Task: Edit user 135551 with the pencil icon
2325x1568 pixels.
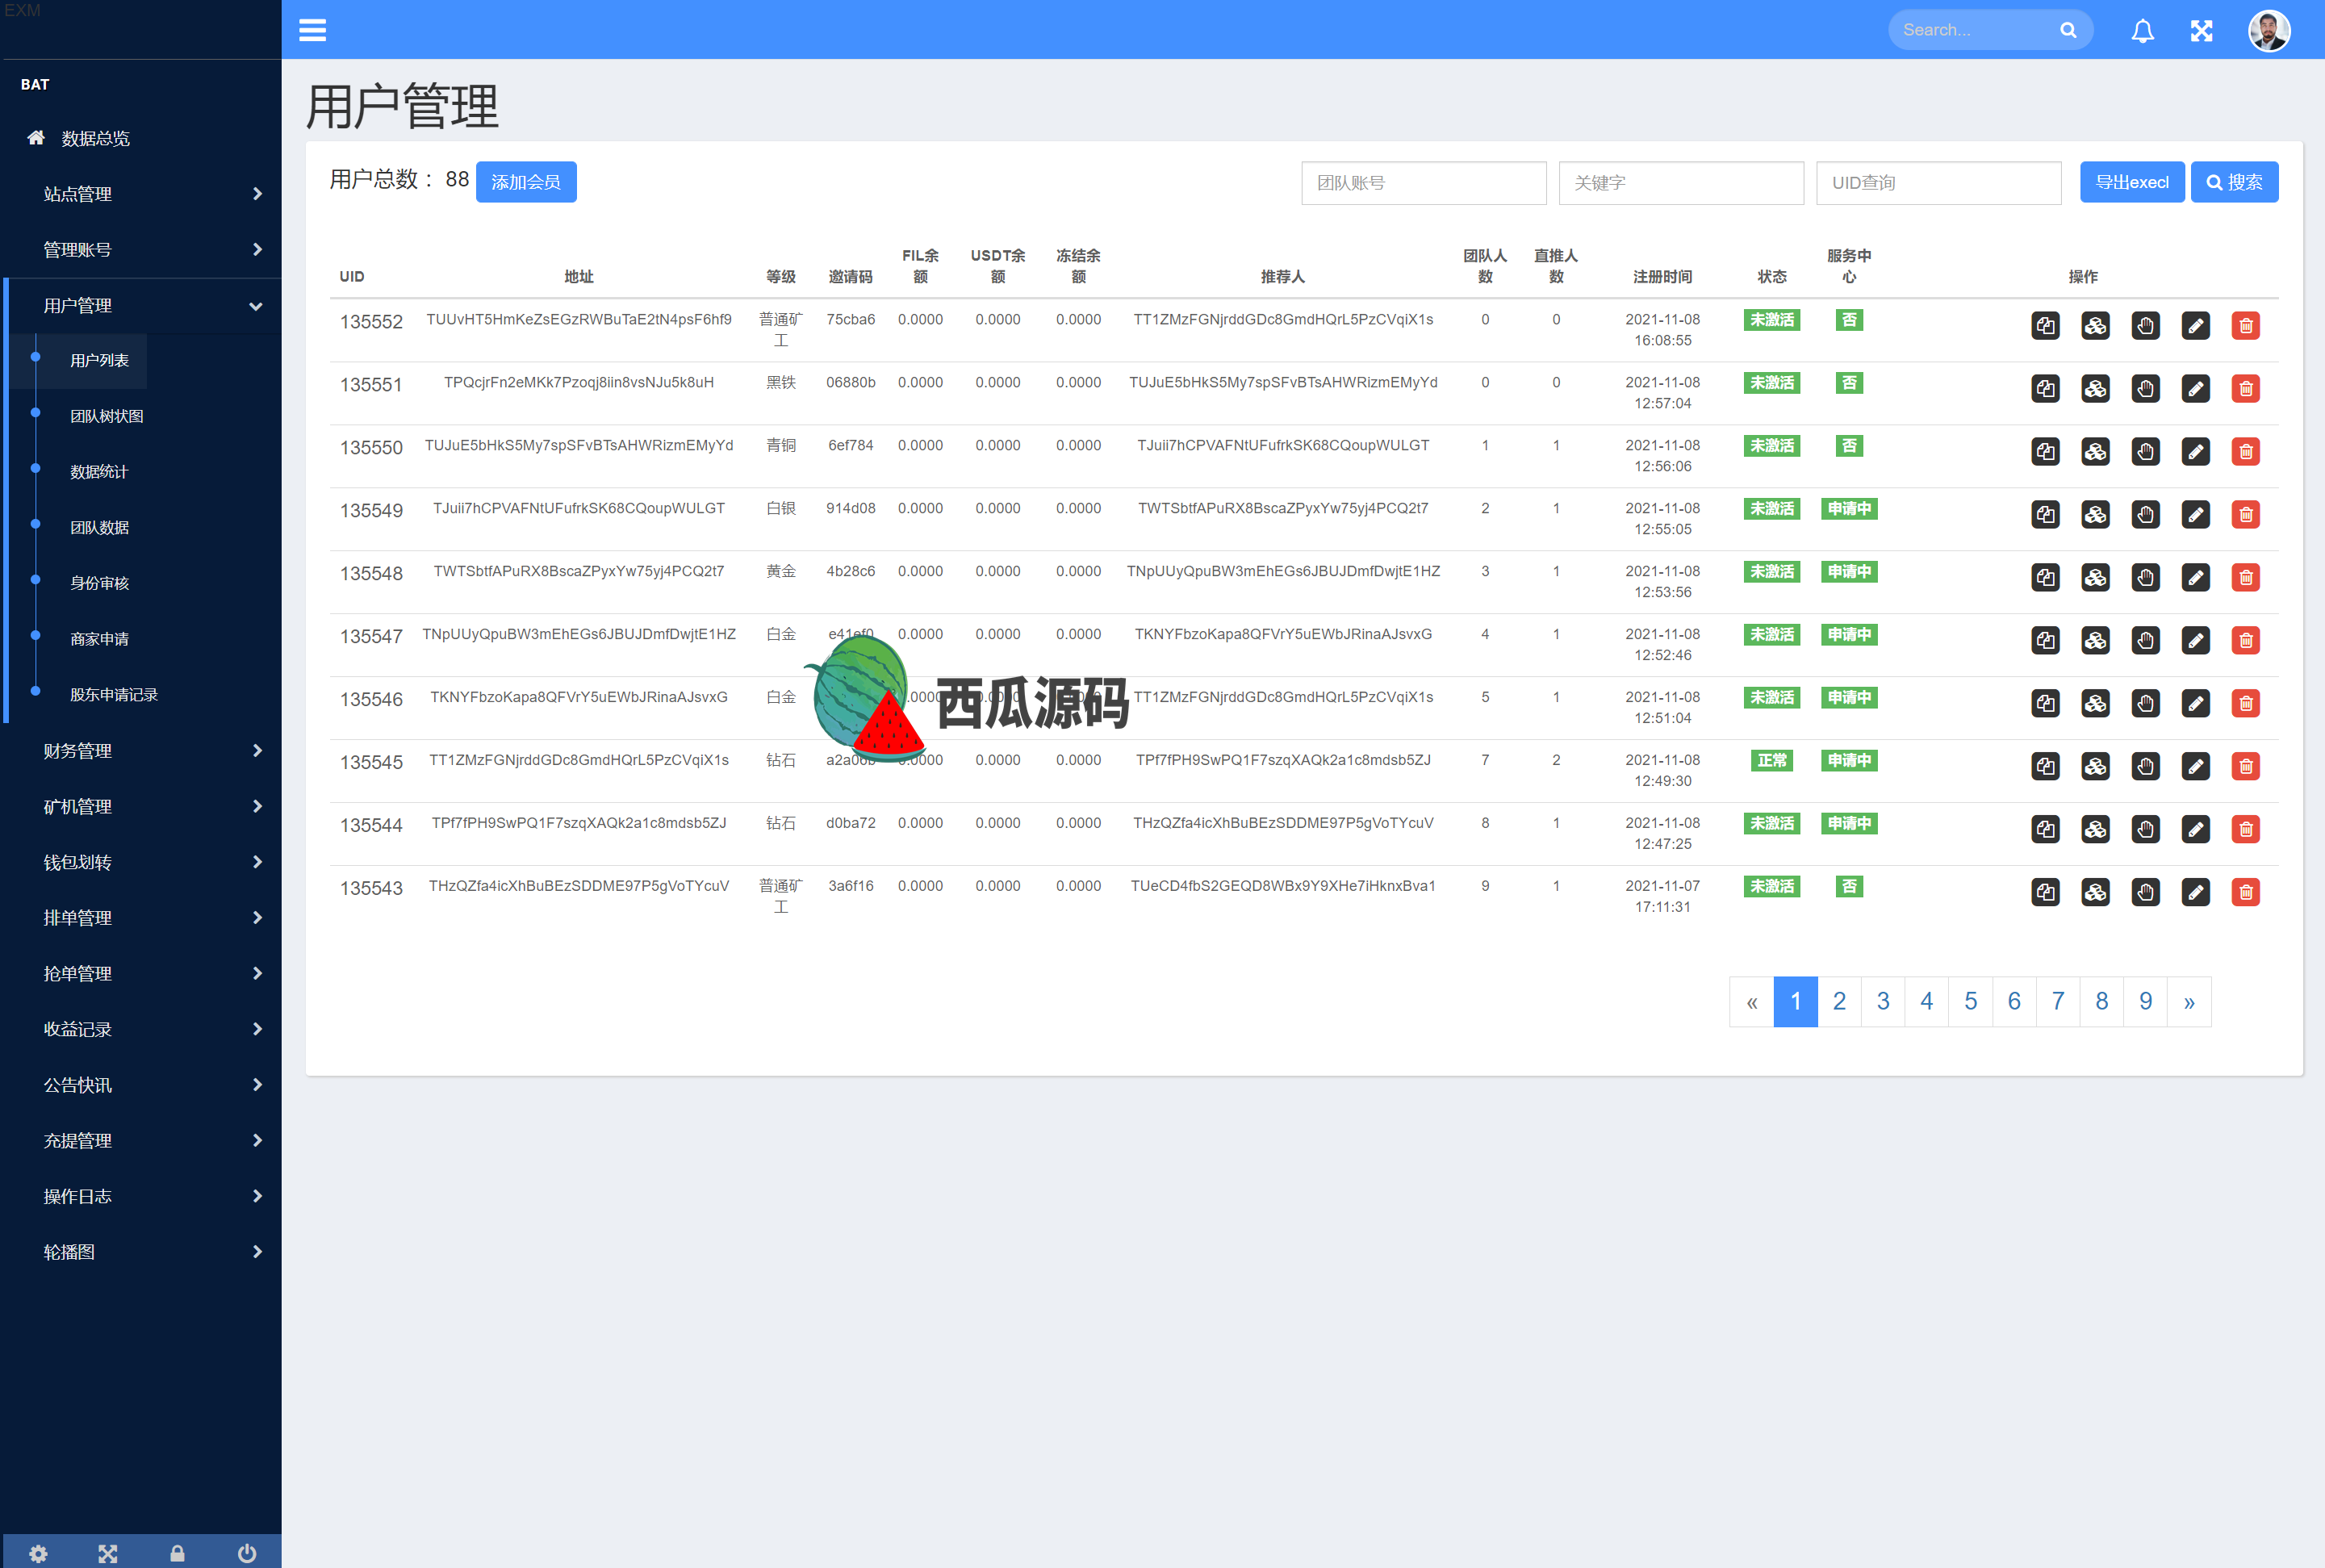Action: [x=2195, y=389]
